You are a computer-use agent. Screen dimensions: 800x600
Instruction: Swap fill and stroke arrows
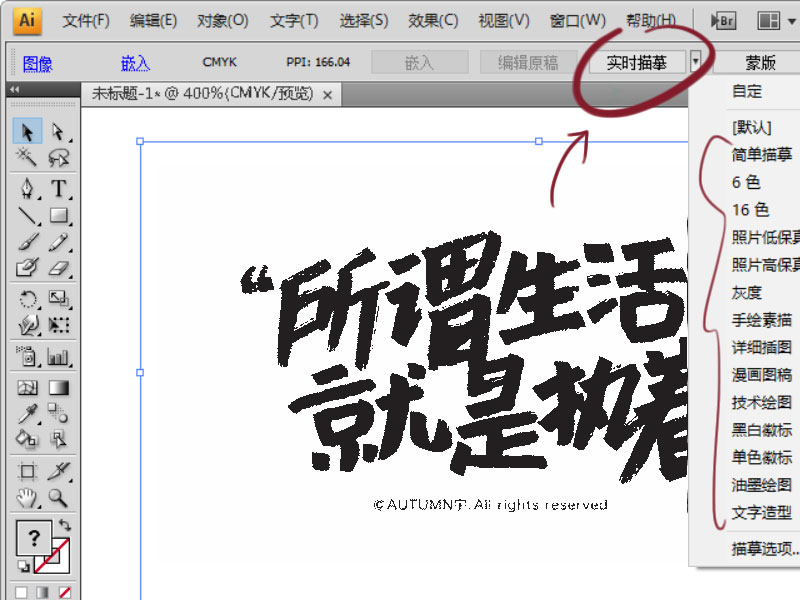click(x=65, y=524)
